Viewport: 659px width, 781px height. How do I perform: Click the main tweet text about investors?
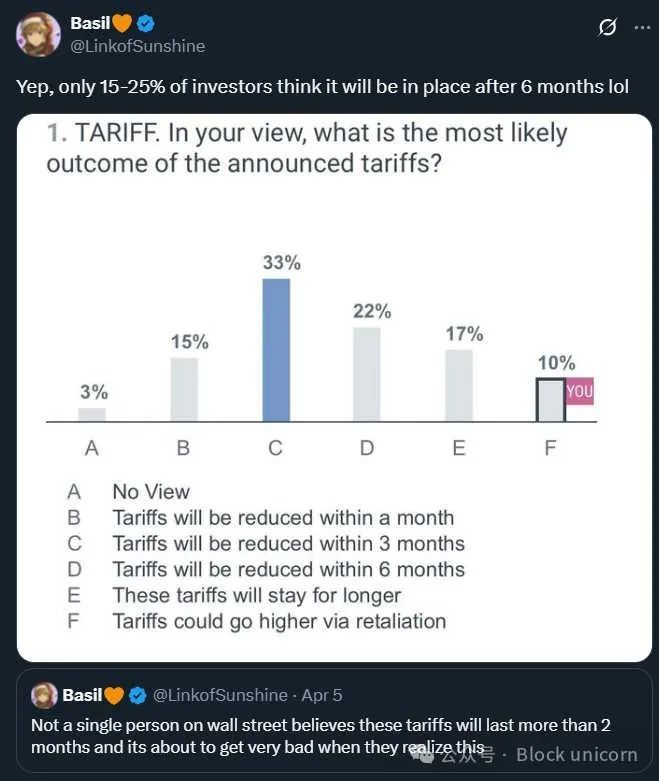(322, 86)
